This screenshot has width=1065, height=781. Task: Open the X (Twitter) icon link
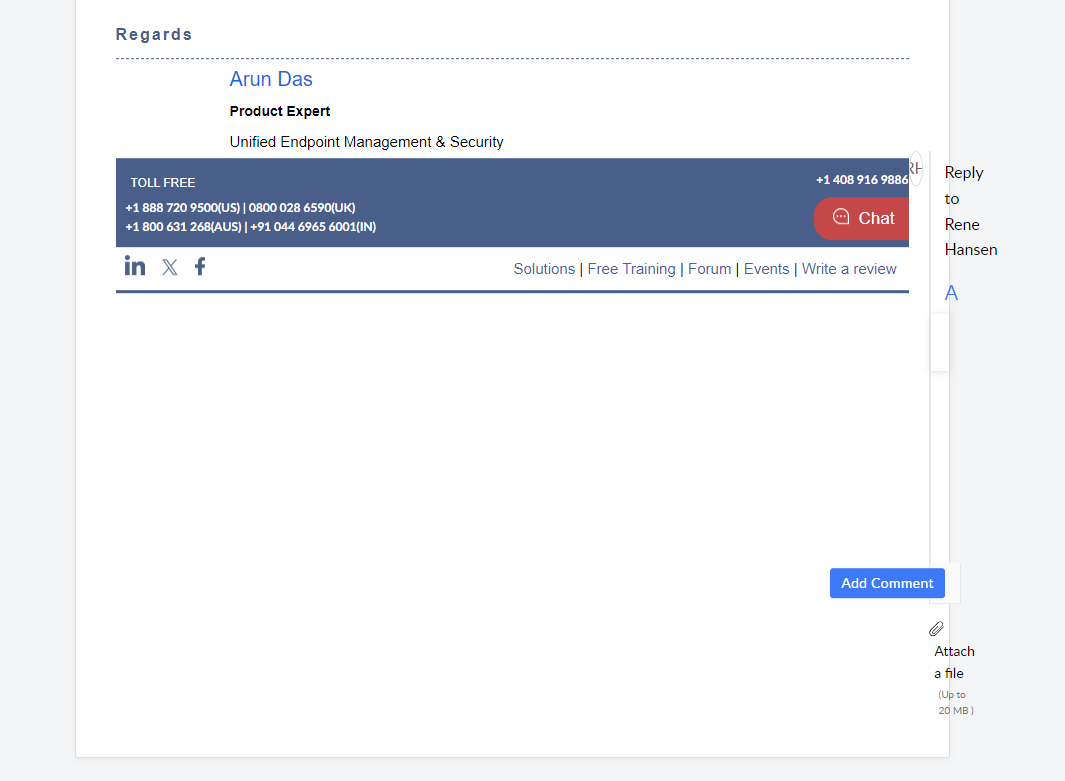[x=170, y=268]
